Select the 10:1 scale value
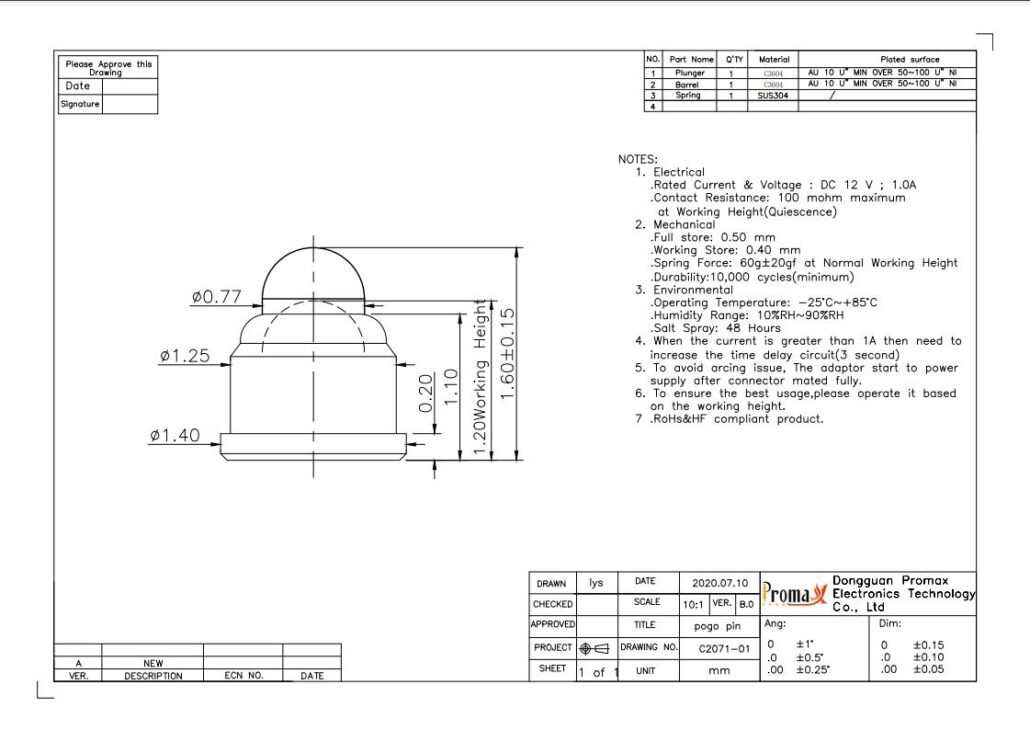The width and height of the screenshot is (1030, 730). pos(692,604)
